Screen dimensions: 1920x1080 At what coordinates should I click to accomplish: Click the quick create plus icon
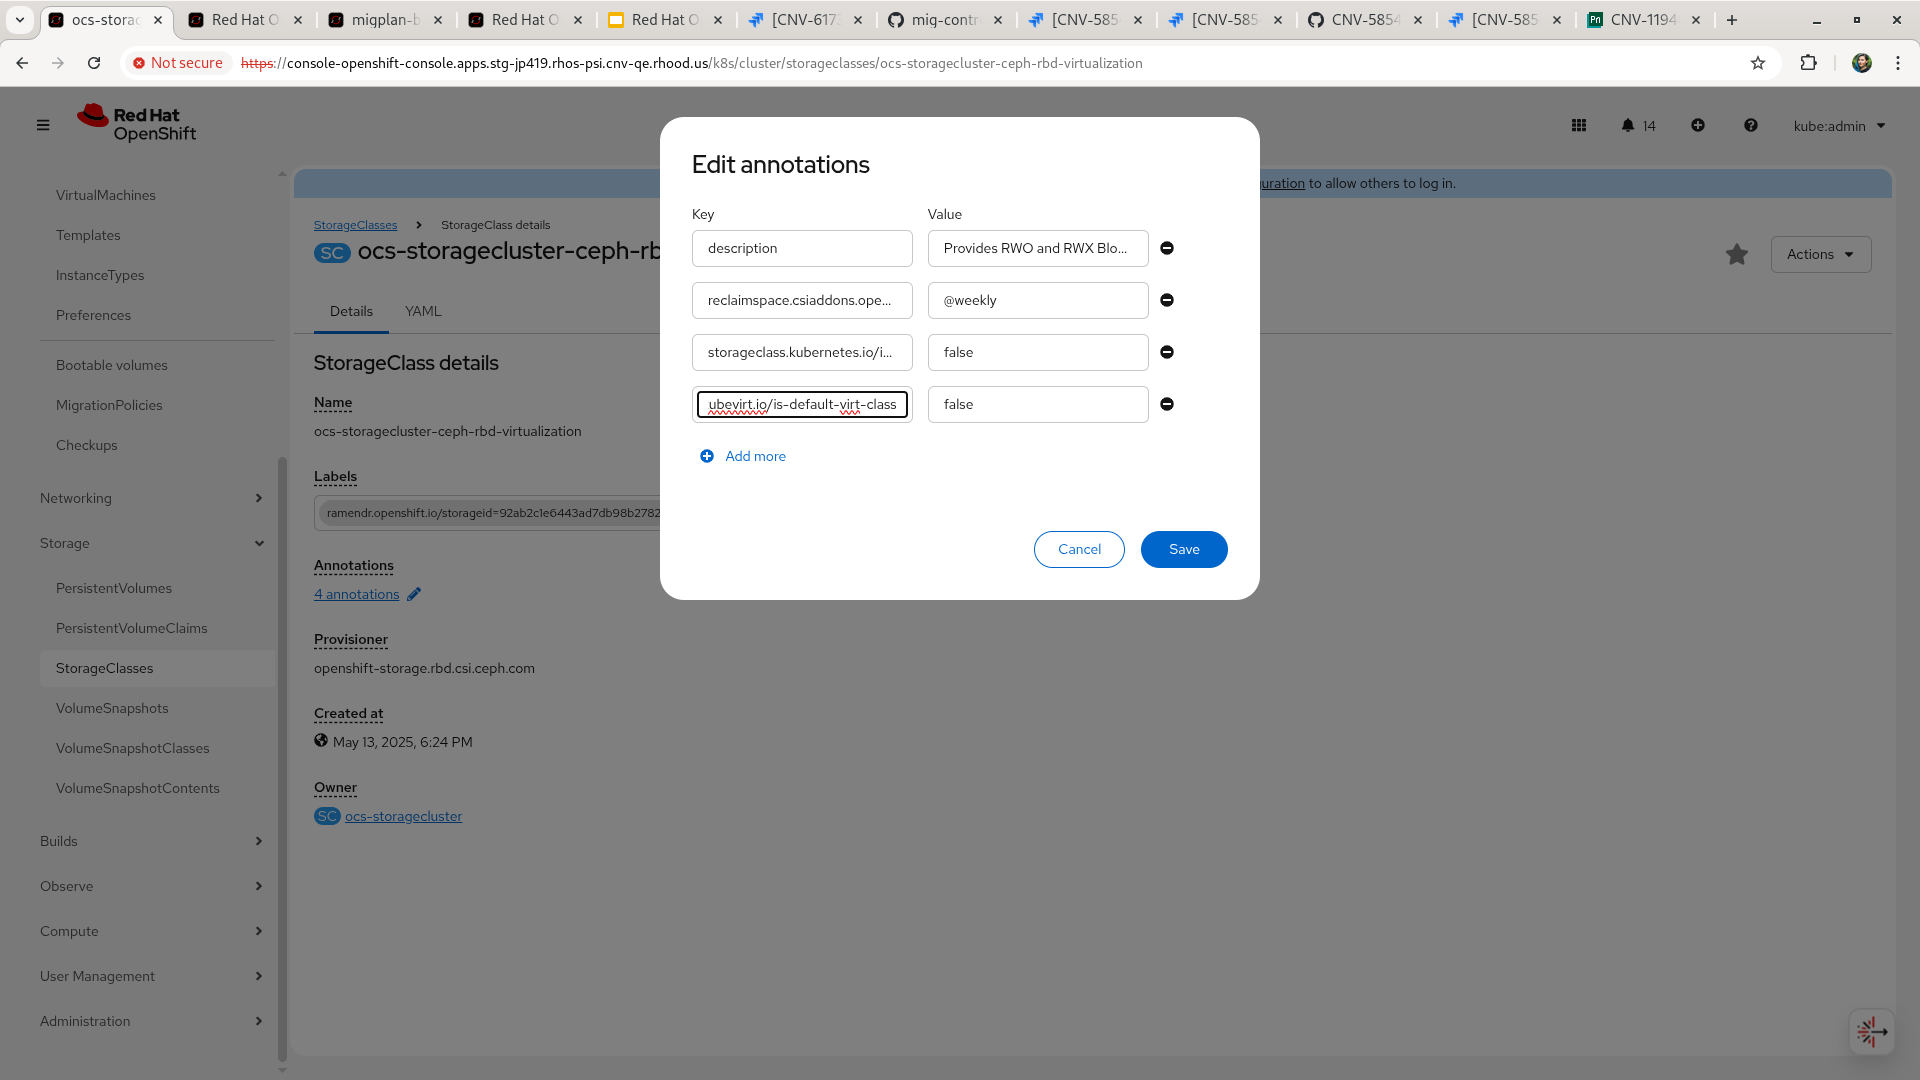tap(1698, 126)
